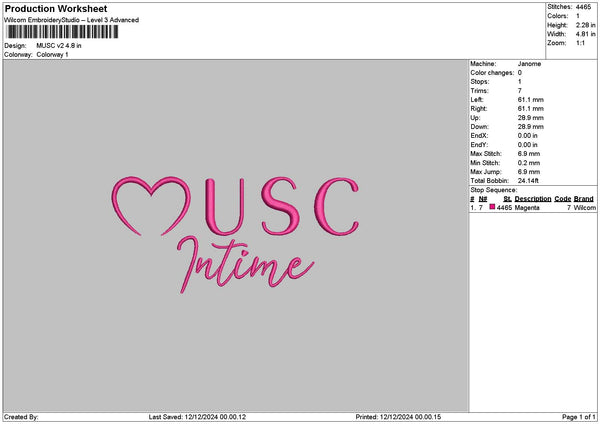The image size is (600, 424).
Task: Click the Last Saved 12/12/2024 timestamp
Action: [x=197, y=417]
